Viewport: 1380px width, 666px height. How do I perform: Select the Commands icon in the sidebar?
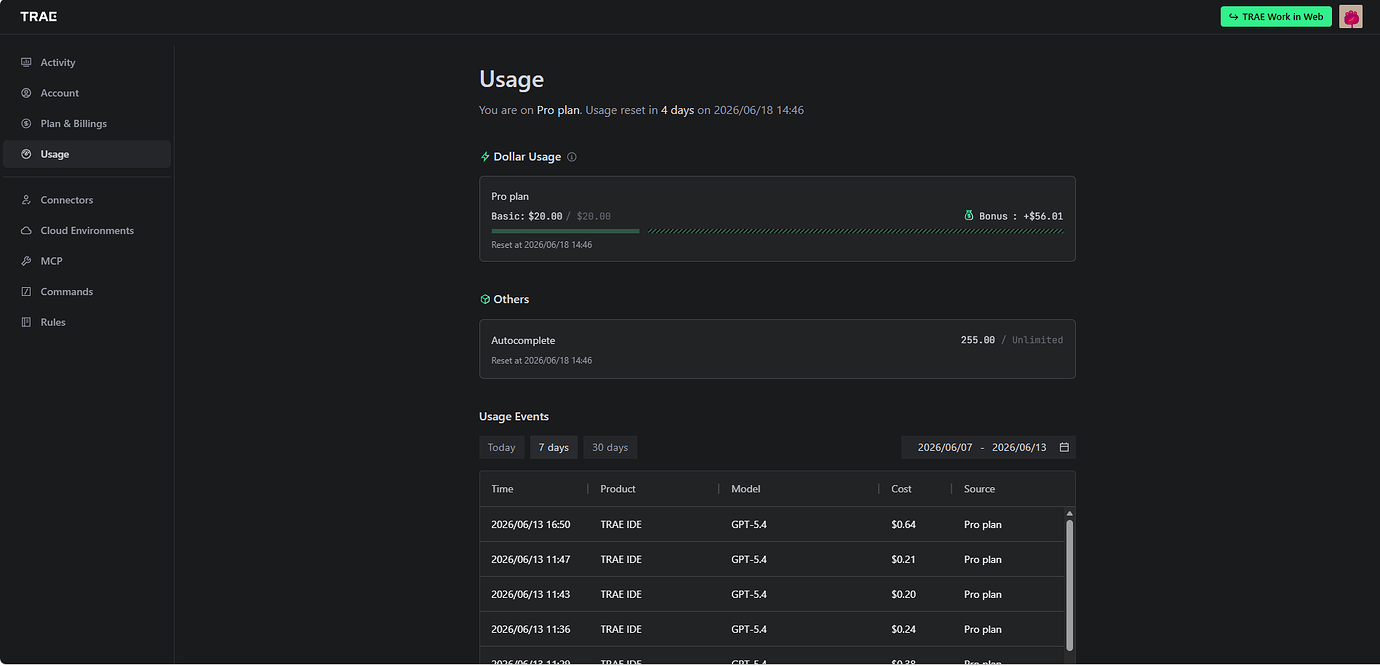(26, 292)
